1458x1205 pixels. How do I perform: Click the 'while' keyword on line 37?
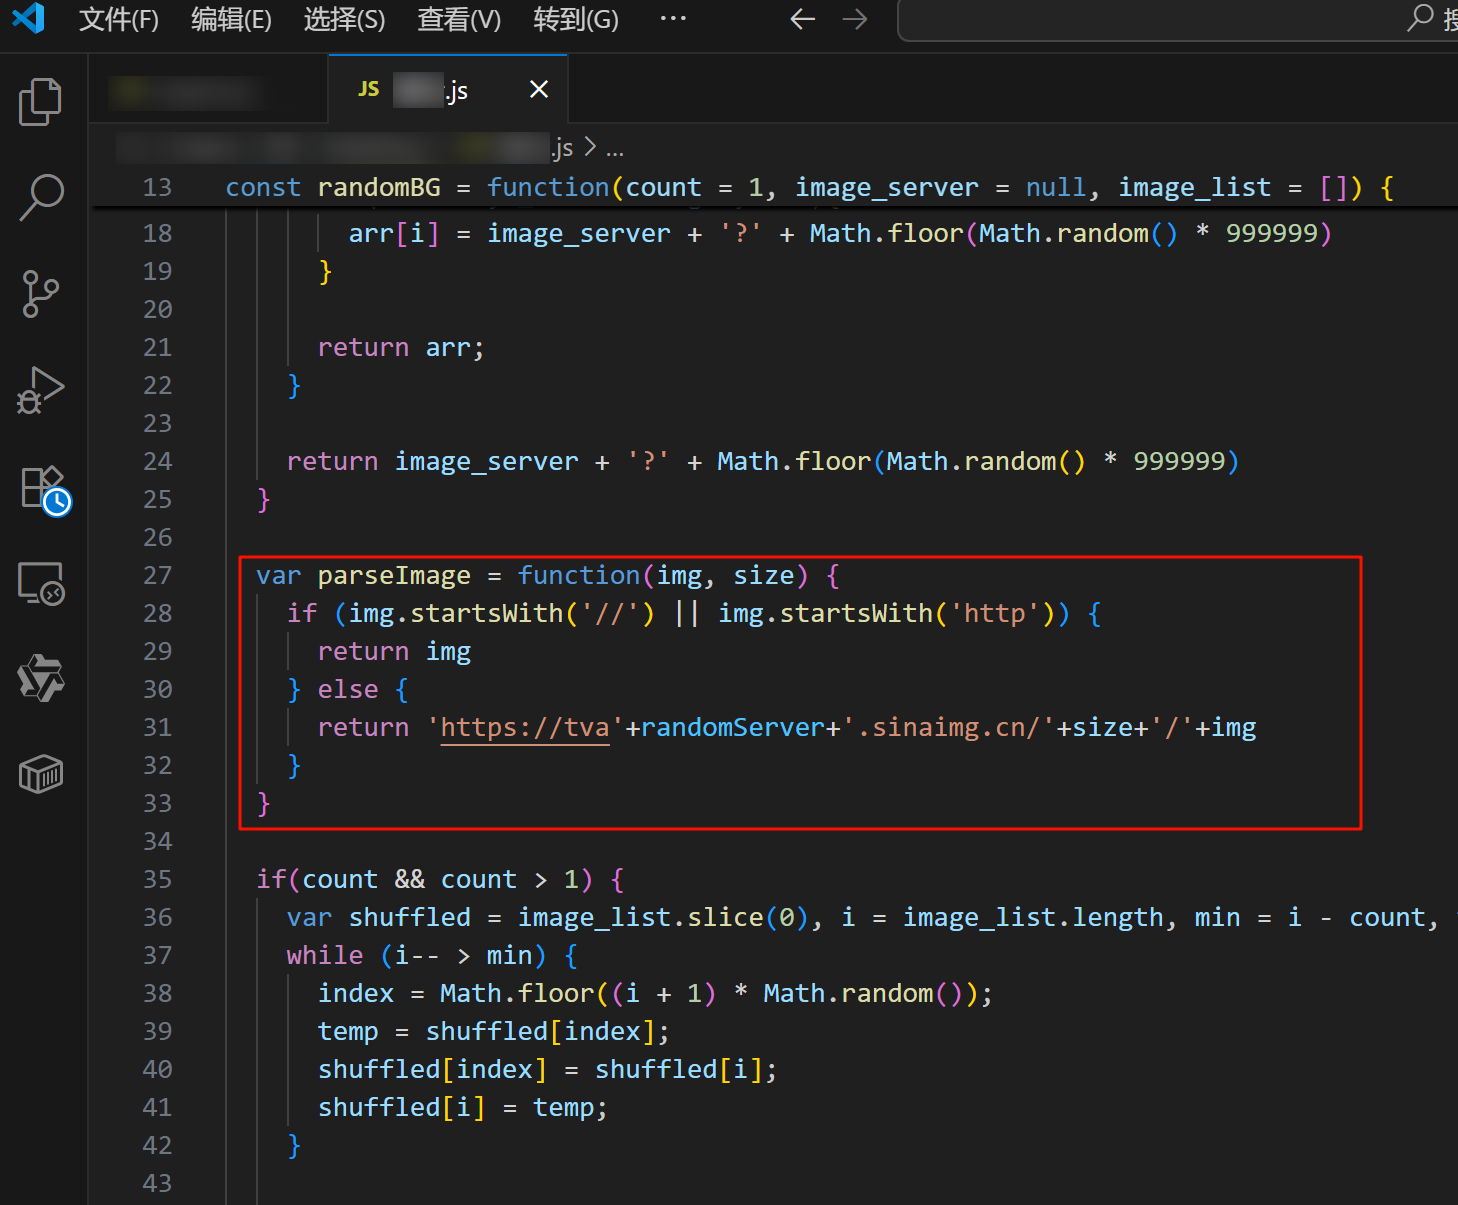point(325,955)
